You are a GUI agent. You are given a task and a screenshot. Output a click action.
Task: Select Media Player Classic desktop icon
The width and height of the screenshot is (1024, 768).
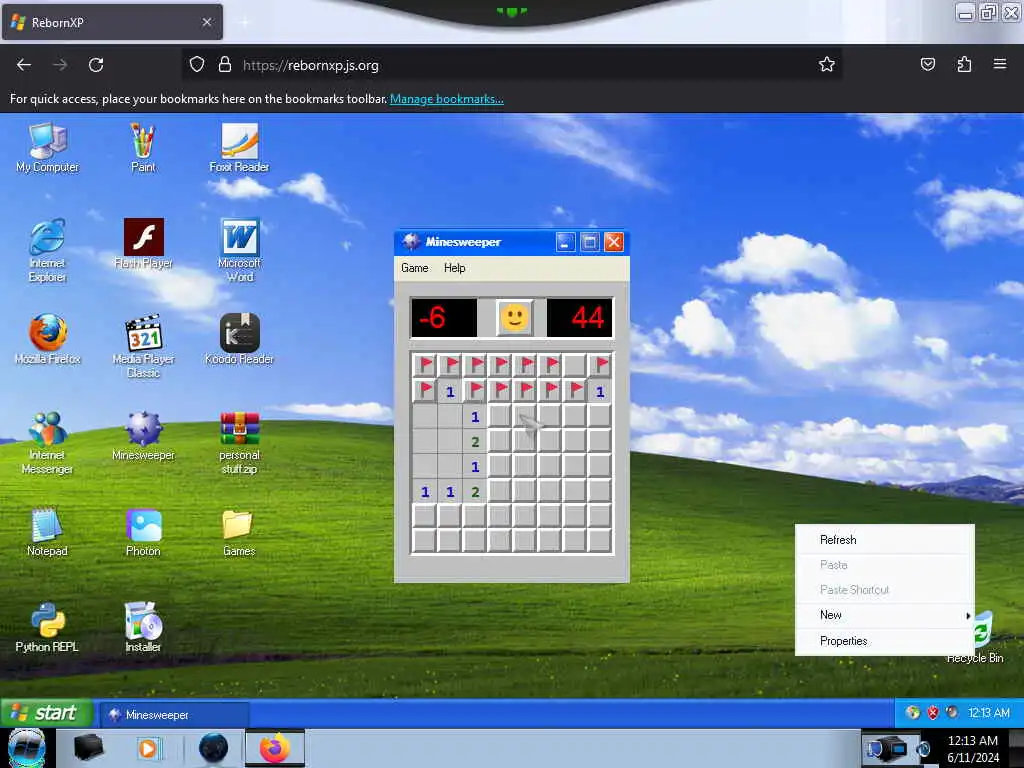[x=143, y=347]
